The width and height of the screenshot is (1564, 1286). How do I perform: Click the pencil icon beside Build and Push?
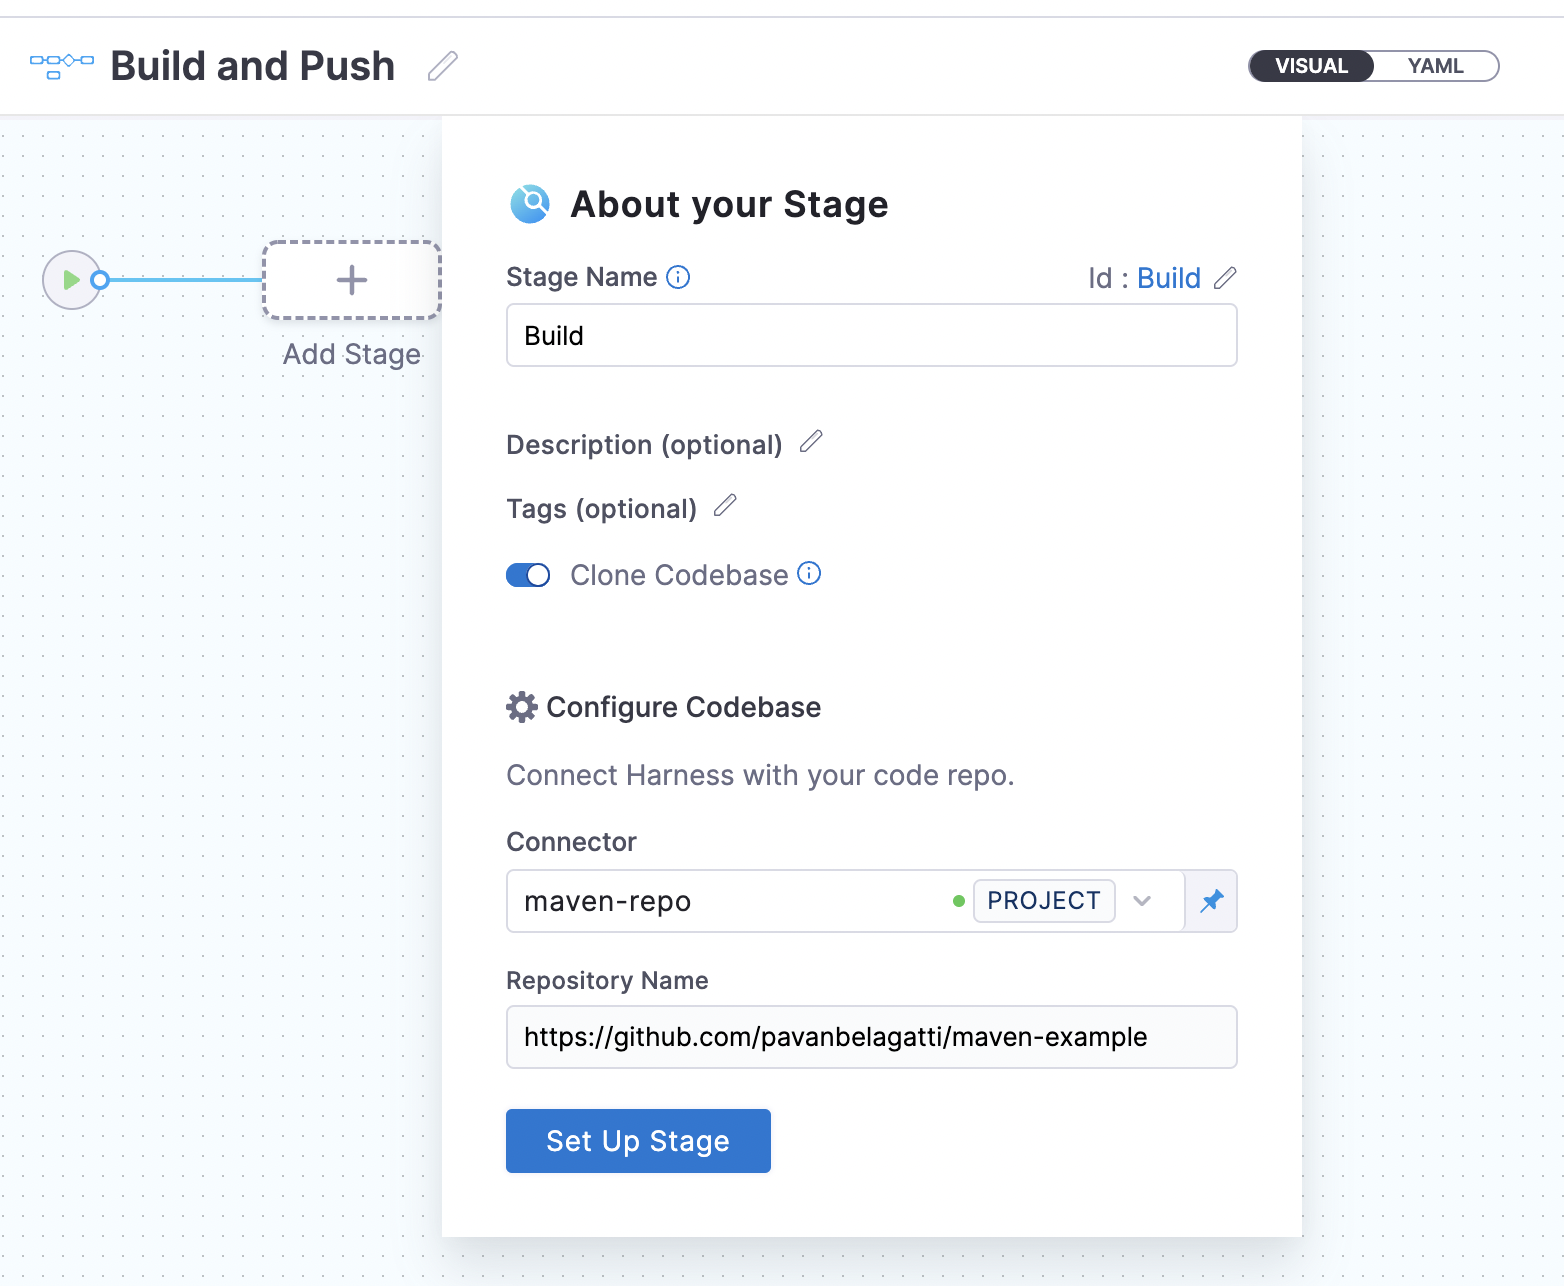coord(442,66)
